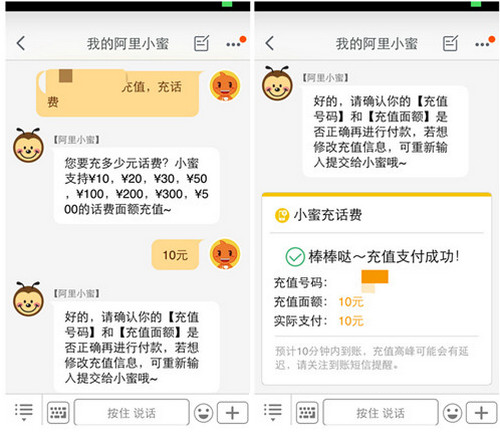Tap the bee avatar in right chat
The width and height of the screenshot is (500, 441).
(x=277, y=83)
